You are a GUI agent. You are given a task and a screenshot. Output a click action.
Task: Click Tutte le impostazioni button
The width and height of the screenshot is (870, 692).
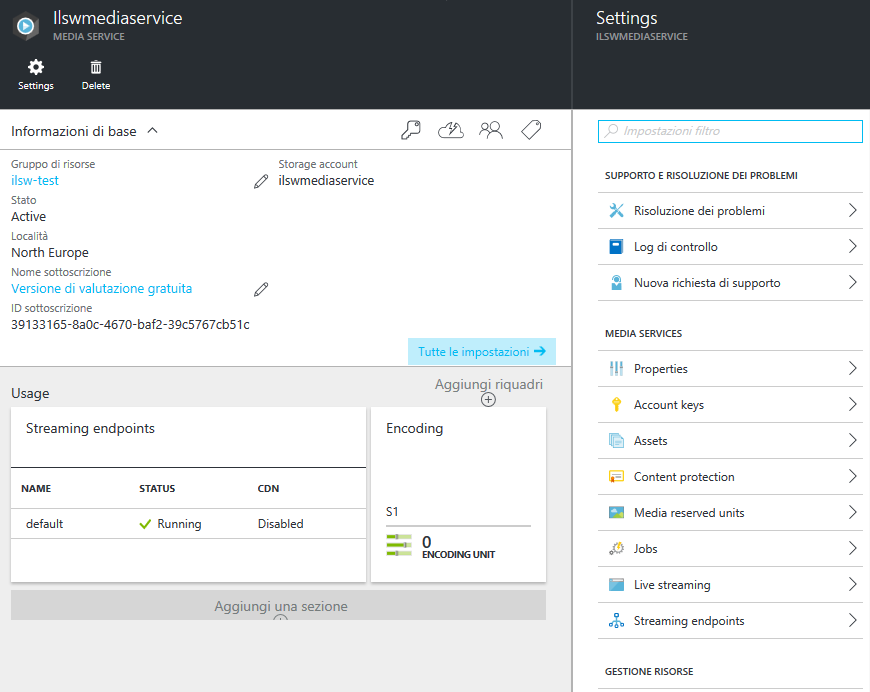482,351
